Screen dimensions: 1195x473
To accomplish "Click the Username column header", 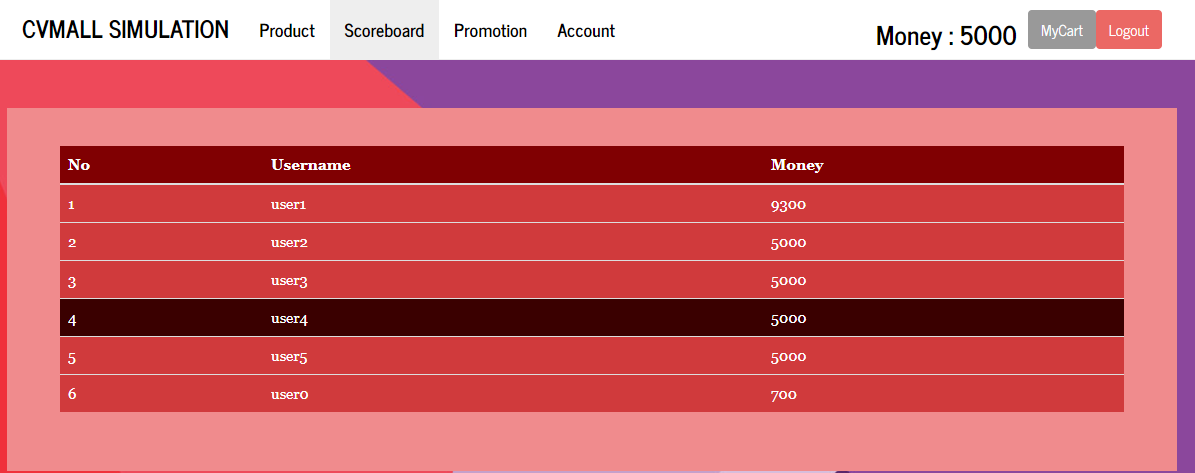I will [310, 165].
